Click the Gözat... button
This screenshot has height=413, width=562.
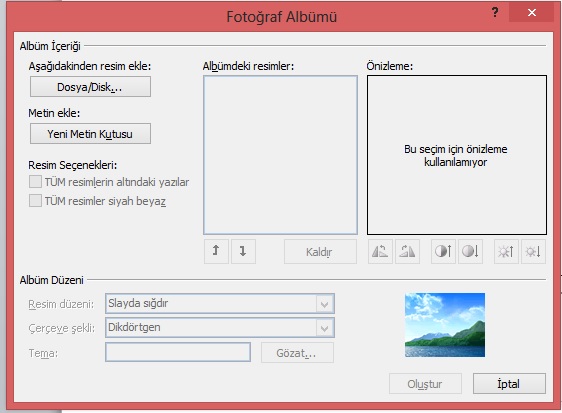[297, 353]
